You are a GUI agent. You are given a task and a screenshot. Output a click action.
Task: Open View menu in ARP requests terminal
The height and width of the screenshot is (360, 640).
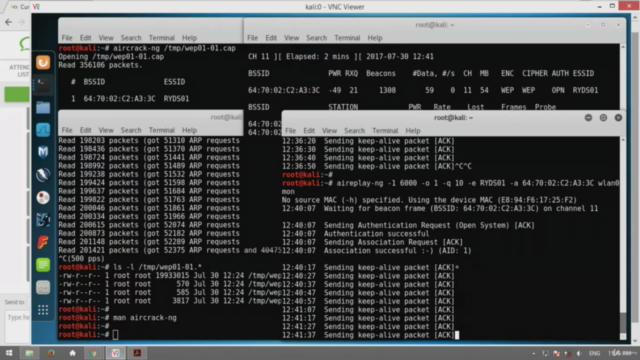click(x=106, y=130)
